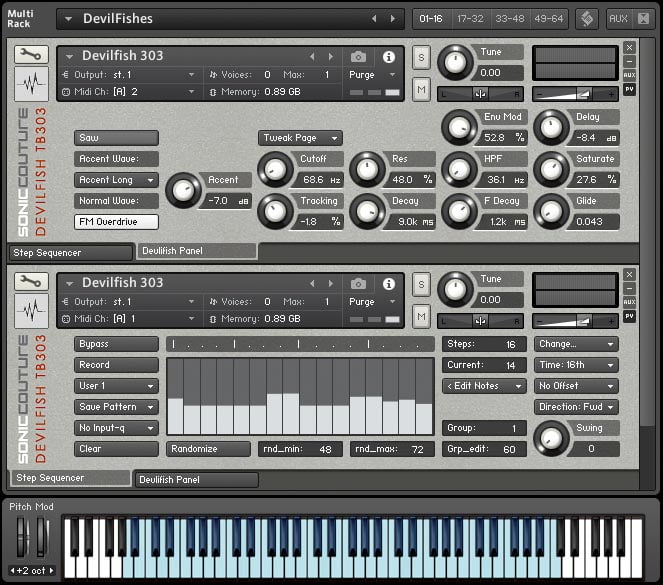The height and width of the screenshot is (585, 663).
Task: Take snapshot with camera icon, channel 2 instrument
Action: [358, 57]
